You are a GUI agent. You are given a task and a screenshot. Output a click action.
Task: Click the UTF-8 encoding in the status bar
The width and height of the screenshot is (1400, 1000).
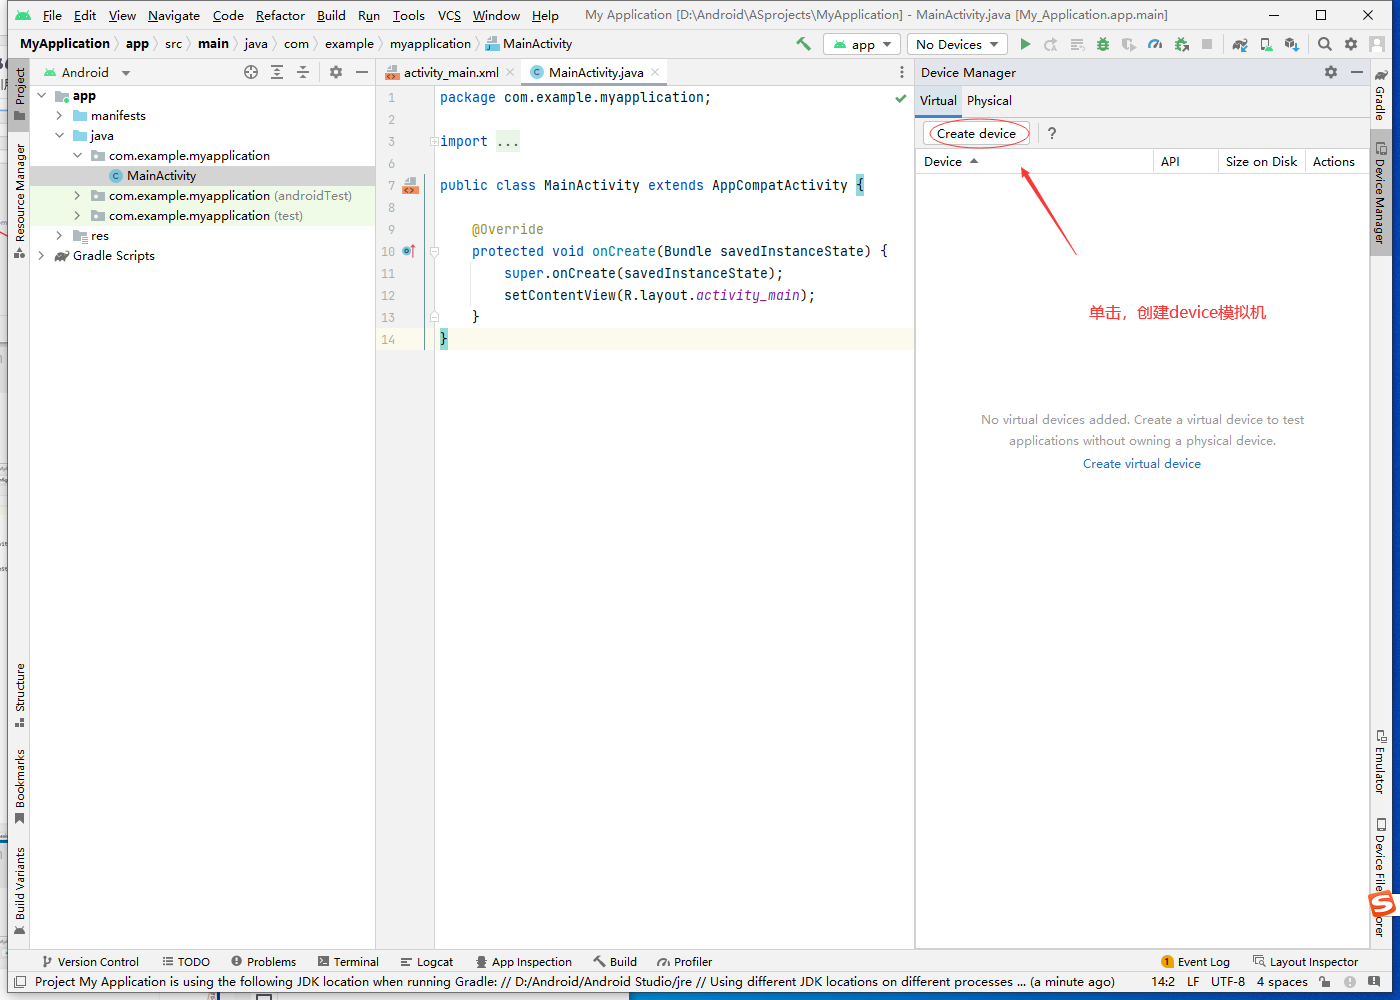pyautogui.click(x=1228, y=982)
